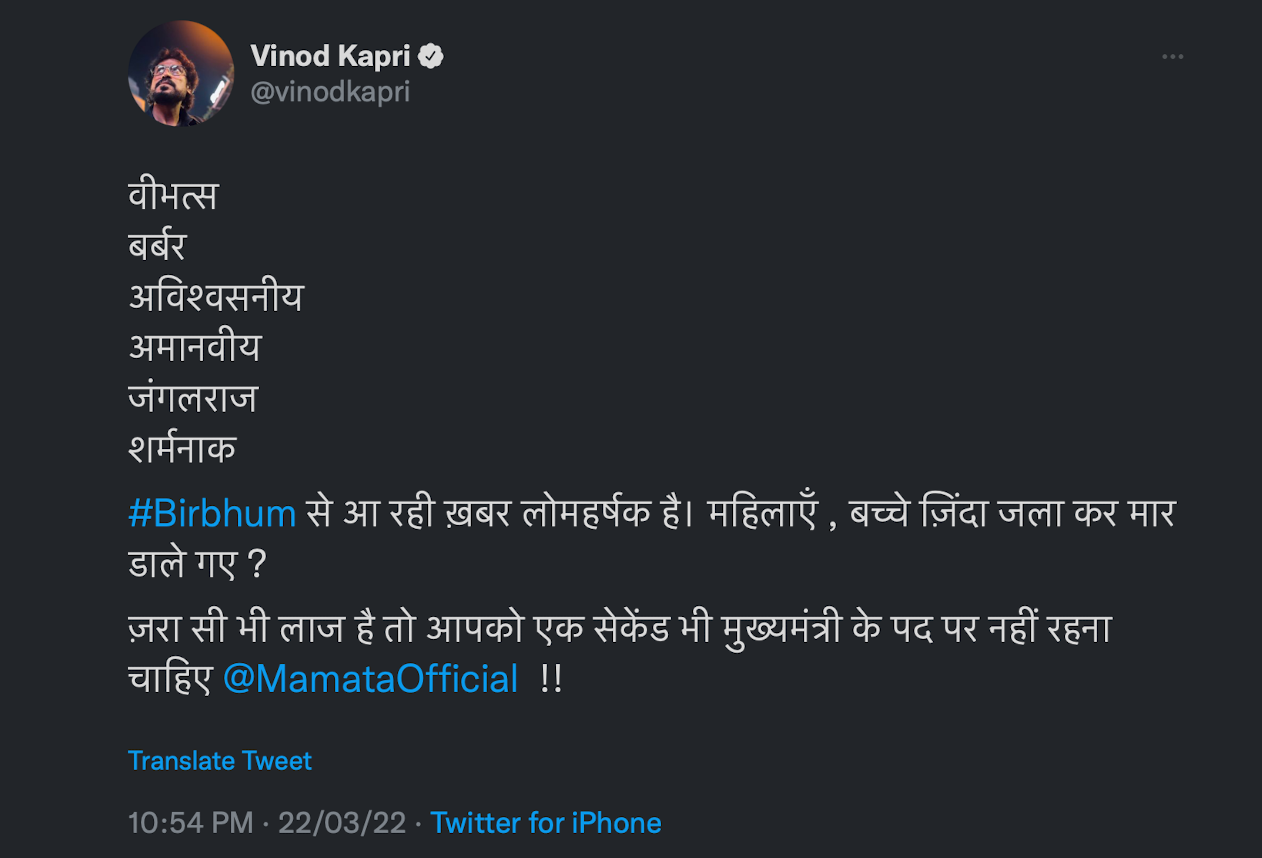Screen dimensions: 1262x858
Task: Click the text डाले गए ? in the tweet
Action: pyautogui.click(x=198, y=563)
